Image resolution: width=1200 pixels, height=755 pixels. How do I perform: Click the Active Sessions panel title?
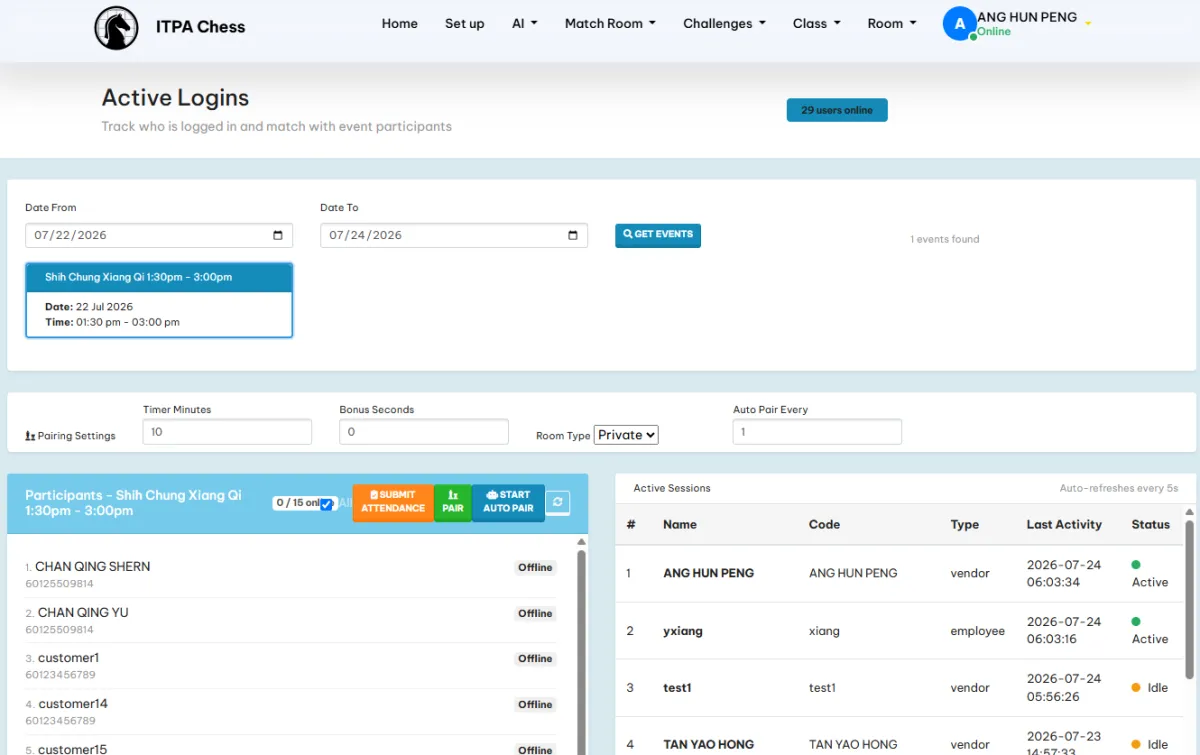pos(672,488)
